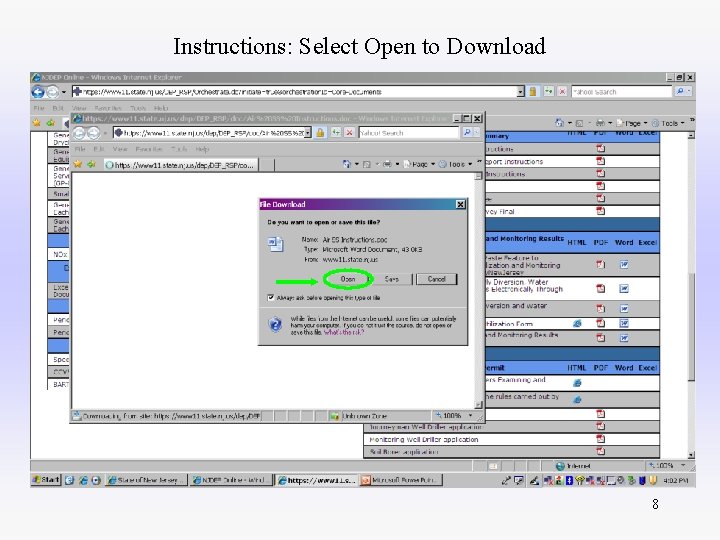Open Page dropdown in NJDEP Online toolbar
The width and height of the screenshot is (720, 540).
click(632, 123)
